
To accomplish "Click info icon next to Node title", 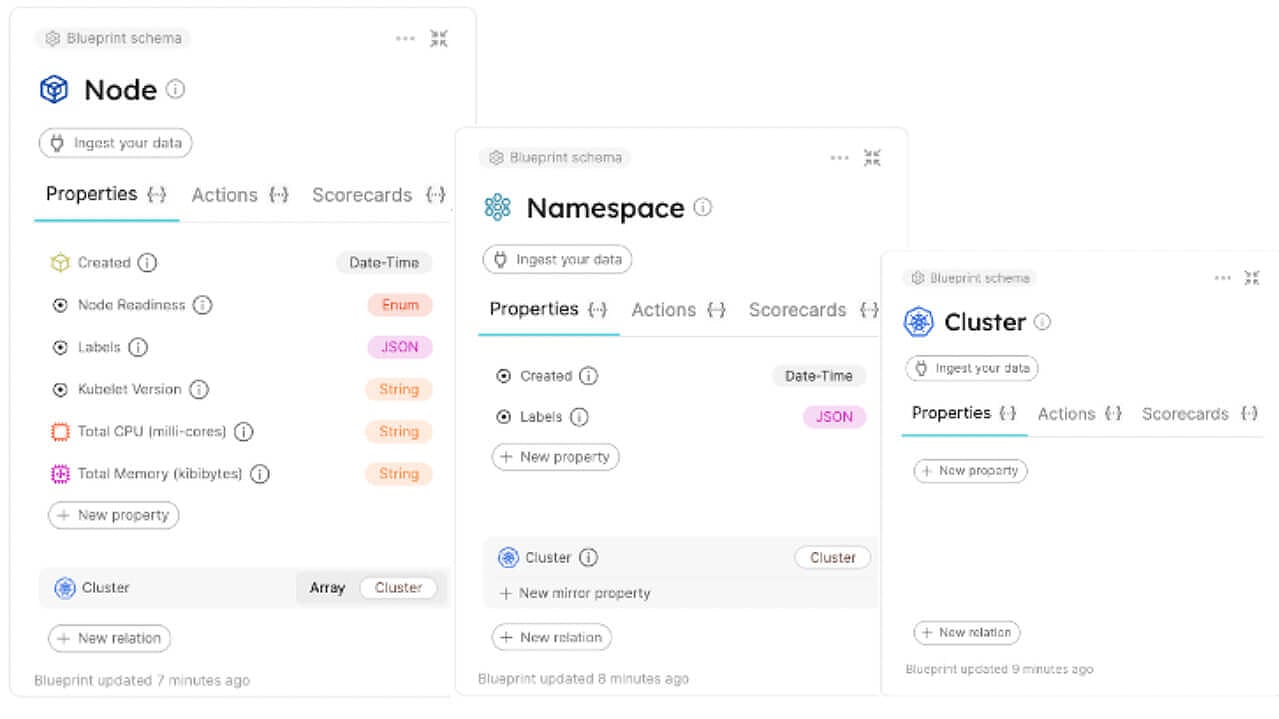I will tap(175, 89).
